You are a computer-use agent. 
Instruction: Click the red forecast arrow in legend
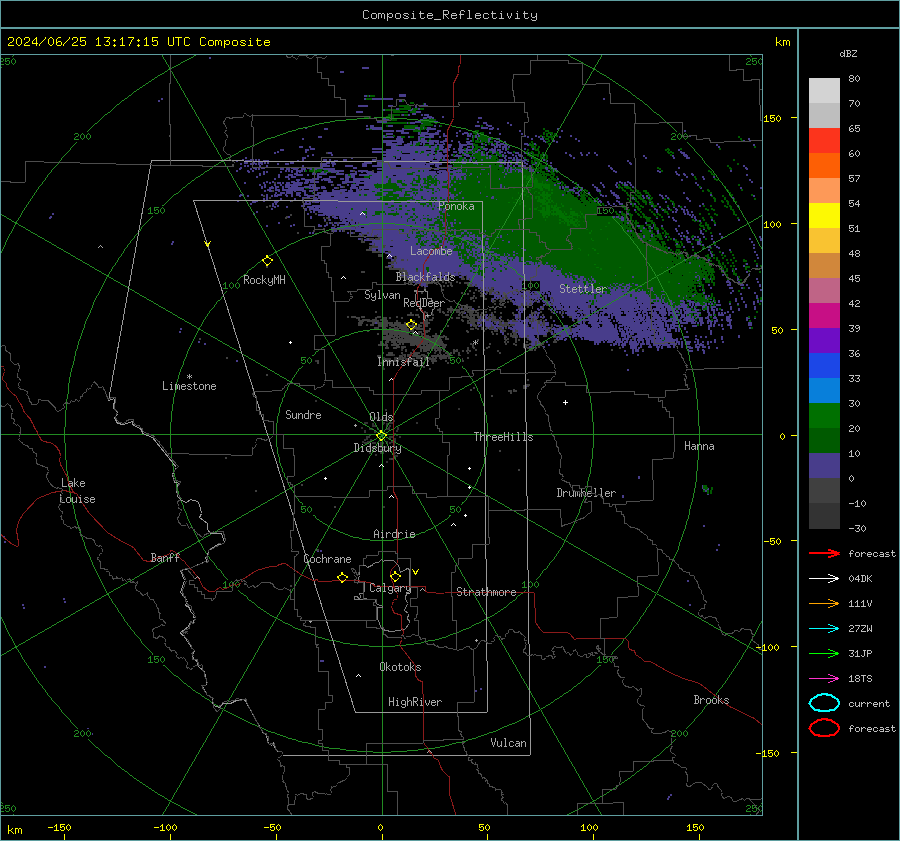pos(824,553)
